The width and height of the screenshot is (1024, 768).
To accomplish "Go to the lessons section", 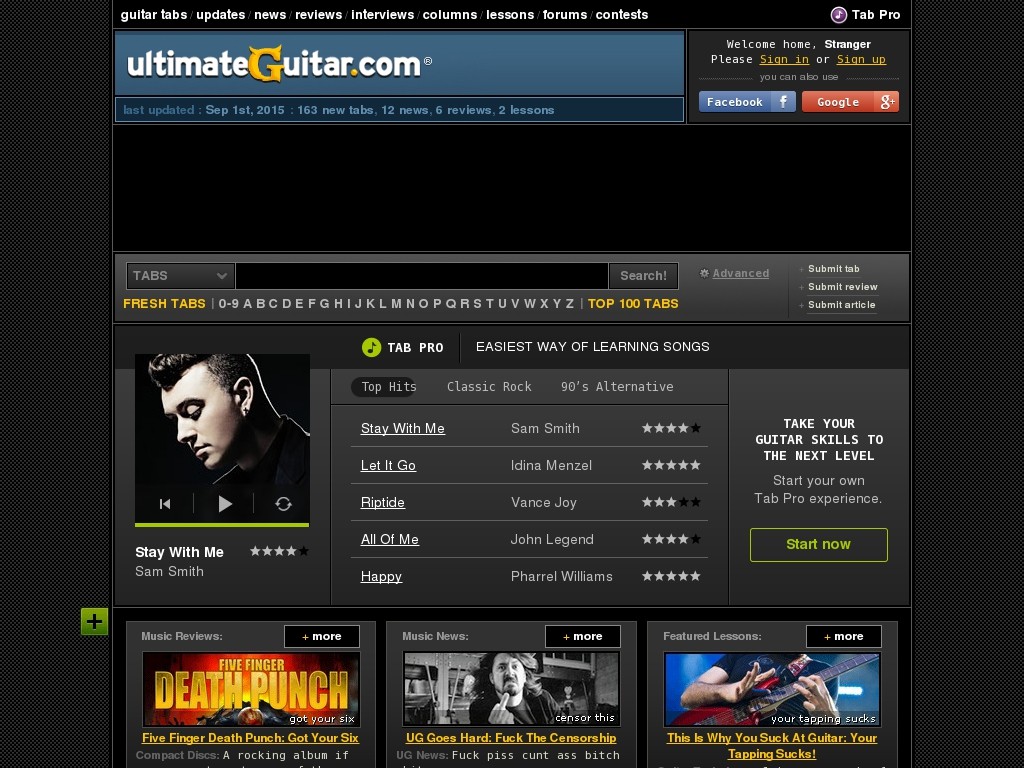I will click(510, 14).
